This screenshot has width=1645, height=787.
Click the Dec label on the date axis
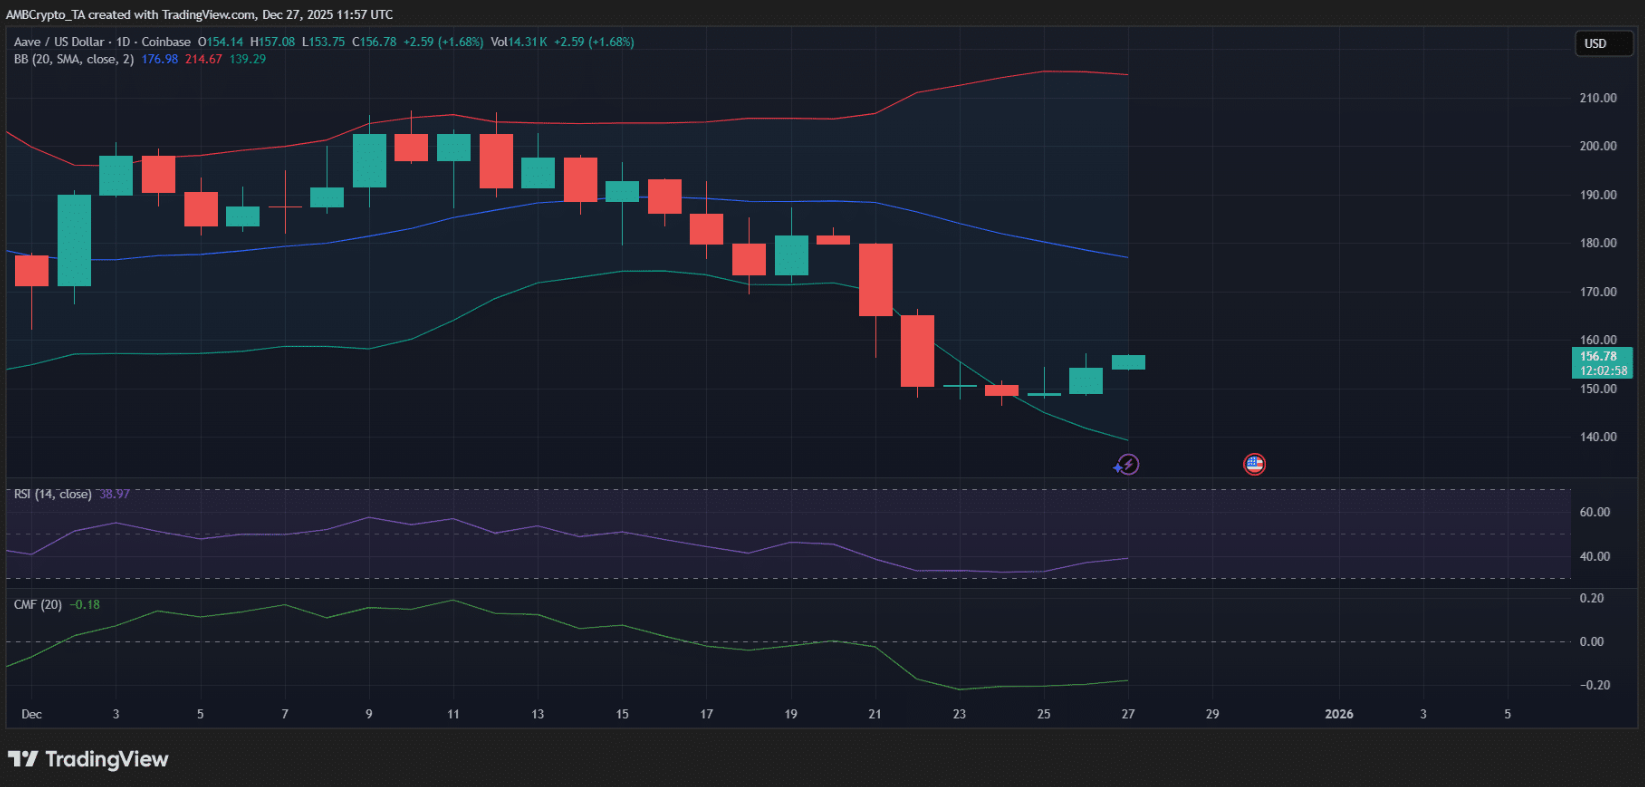tap(31, 714)
